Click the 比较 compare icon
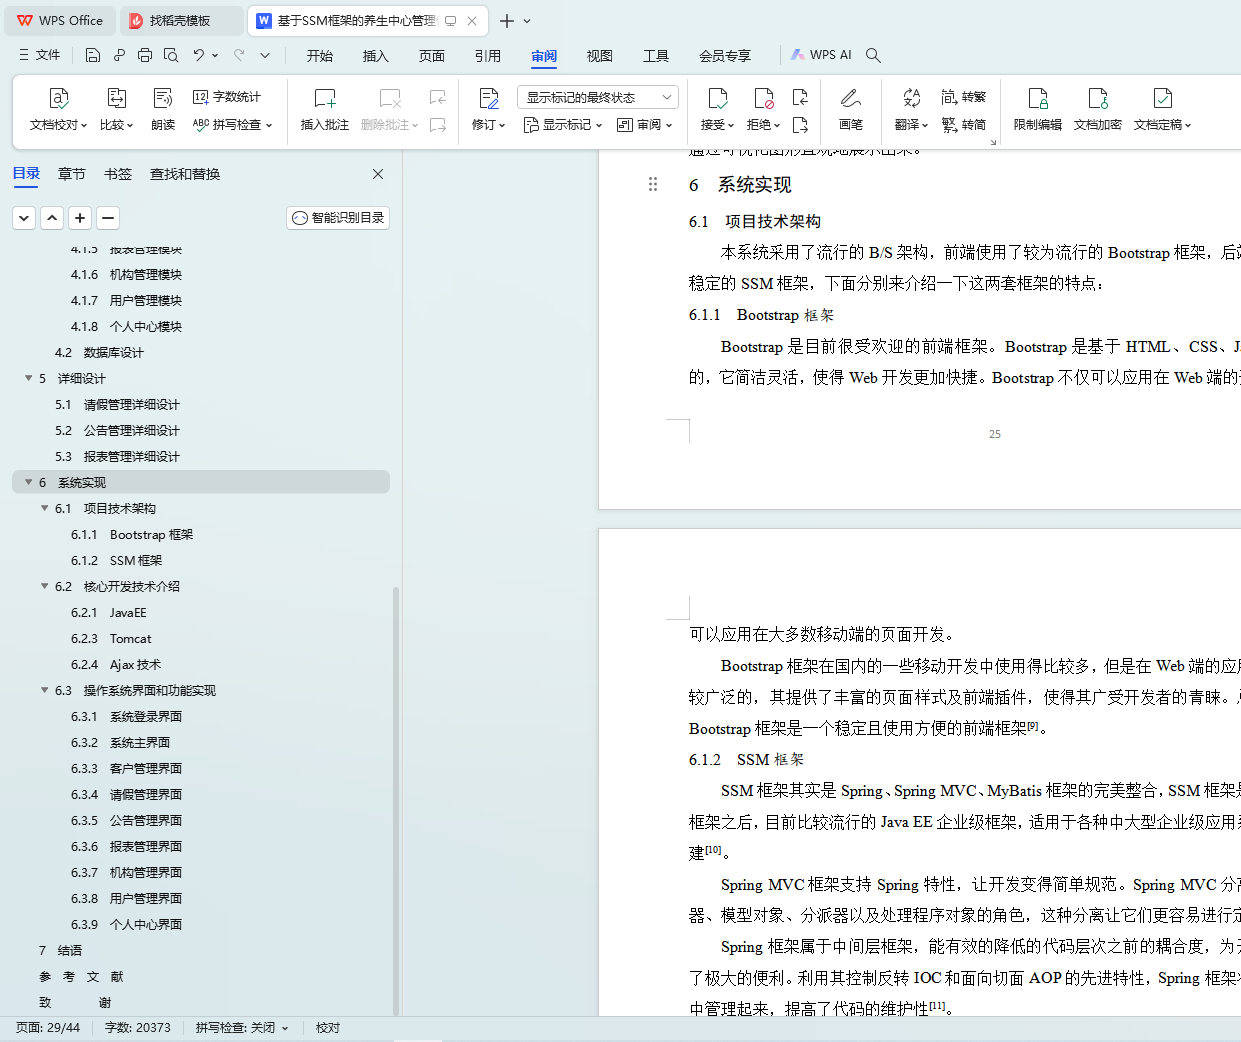 tap(116, 98)
